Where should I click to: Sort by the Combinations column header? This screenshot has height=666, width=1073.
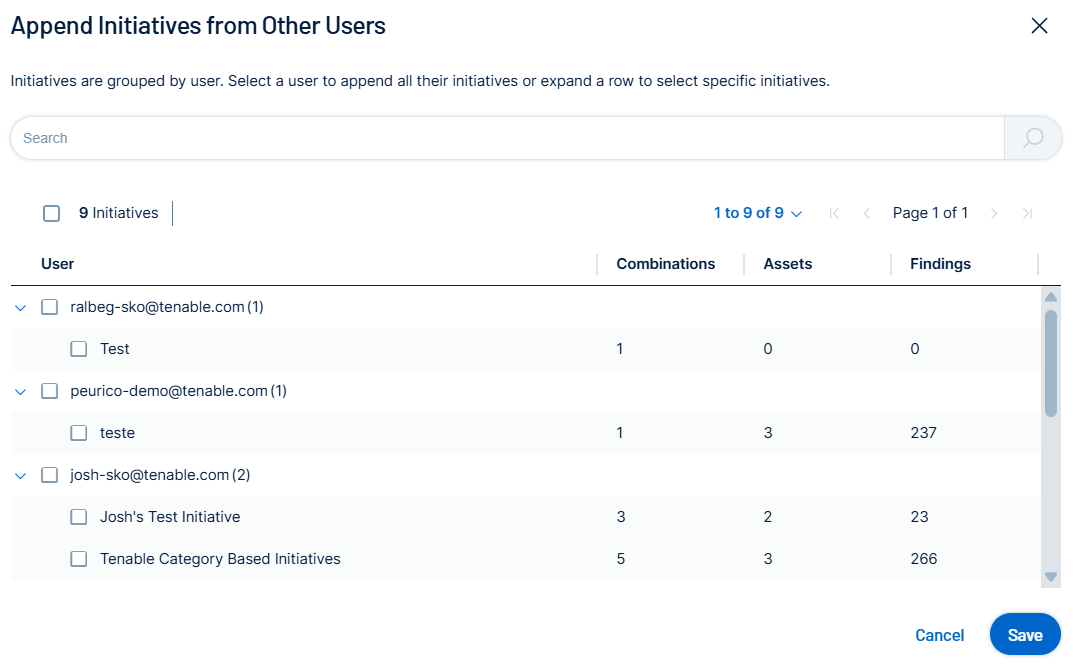tap(665, 264)
